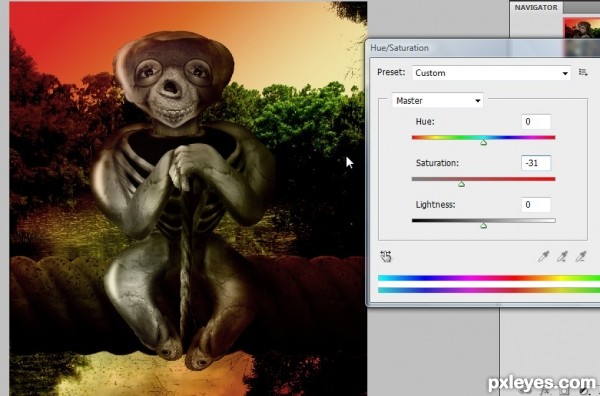Choose the subtract-from-sample eyedropper

(x=581, y=256)
